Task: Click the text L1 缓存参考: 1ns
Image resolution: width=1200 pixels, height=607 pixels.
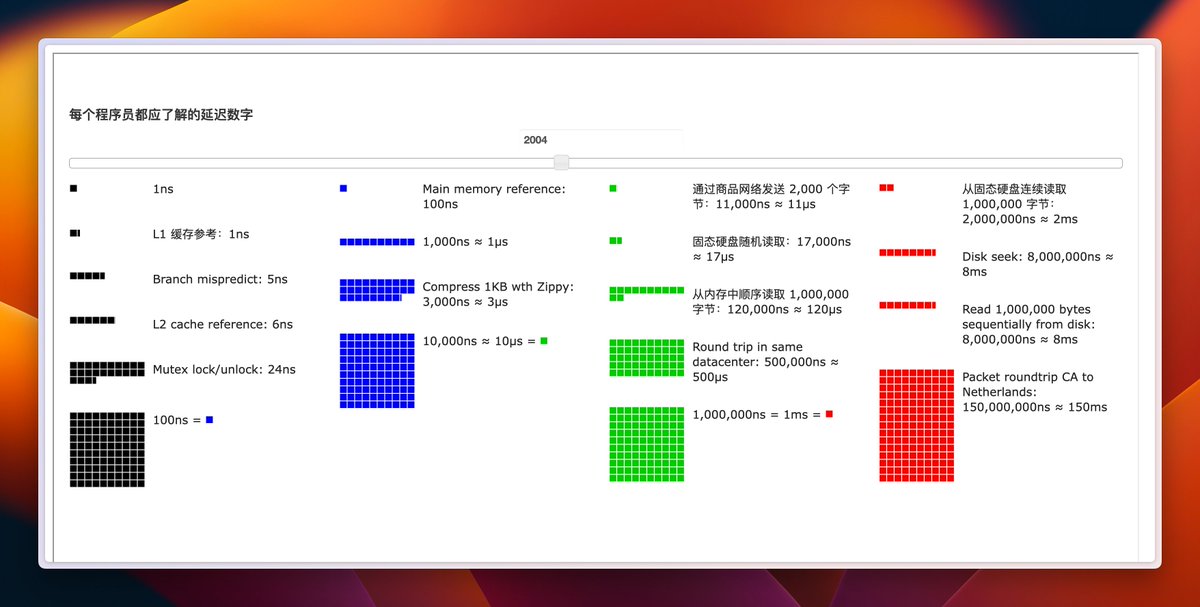Action: coord(201,234)
